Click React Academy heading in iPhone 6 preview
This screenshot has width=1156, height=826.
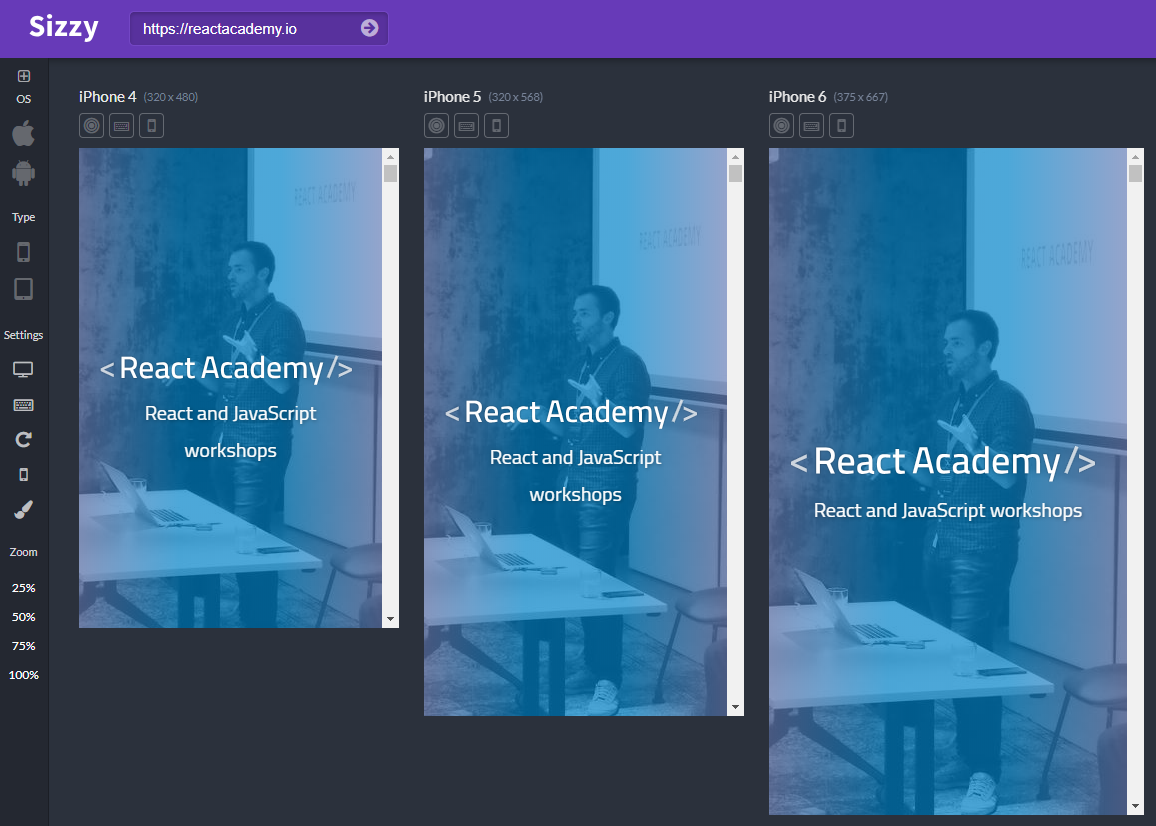pyautogui.click(x=942, y=462)
